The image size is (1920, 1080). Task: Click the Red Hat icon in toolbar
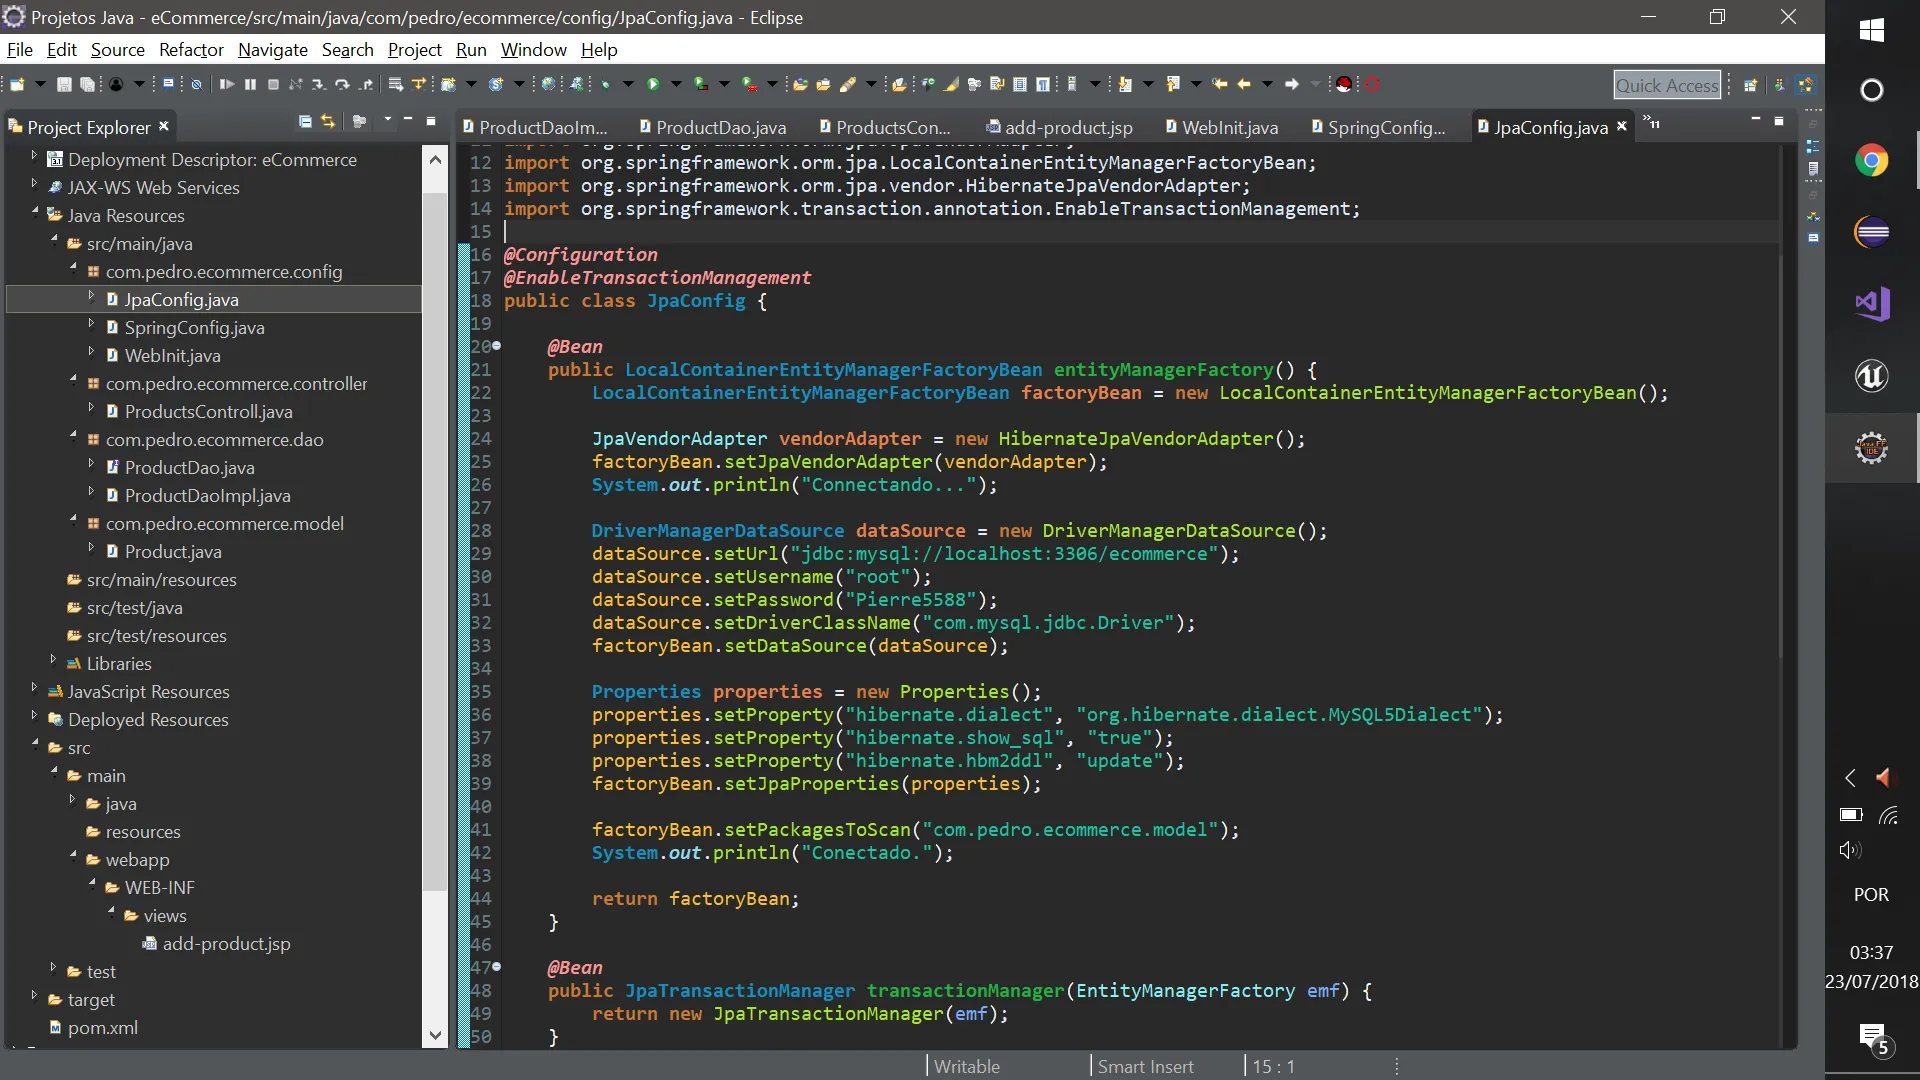pos(1344,85)
